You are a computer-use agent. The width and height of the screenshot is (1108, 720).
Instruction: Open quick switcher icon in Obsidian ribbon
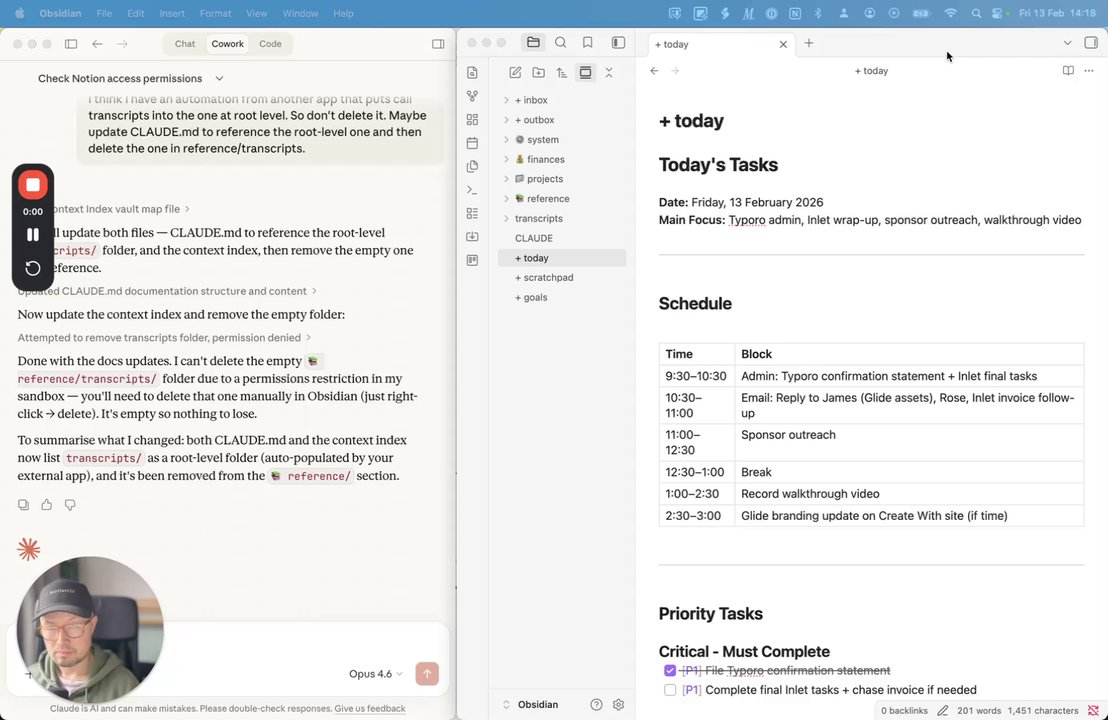pos(473,73)
